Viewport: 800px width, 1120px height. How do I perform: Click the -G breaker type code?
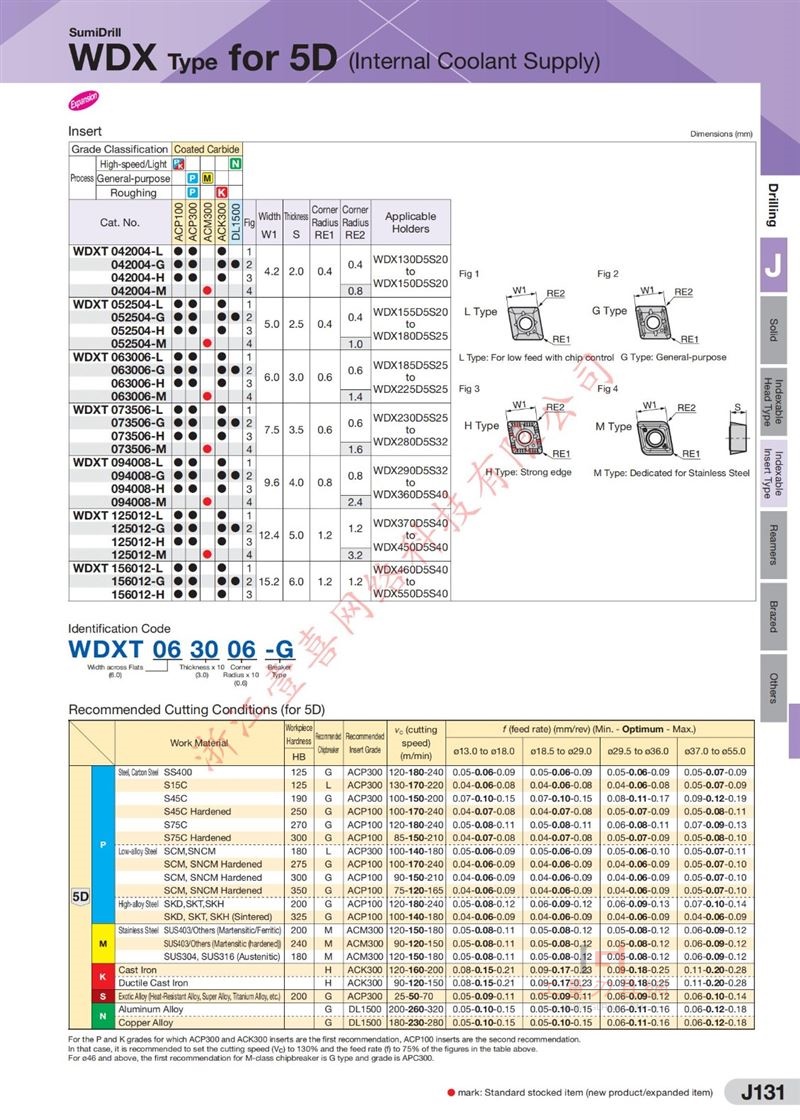pos(279,649)
